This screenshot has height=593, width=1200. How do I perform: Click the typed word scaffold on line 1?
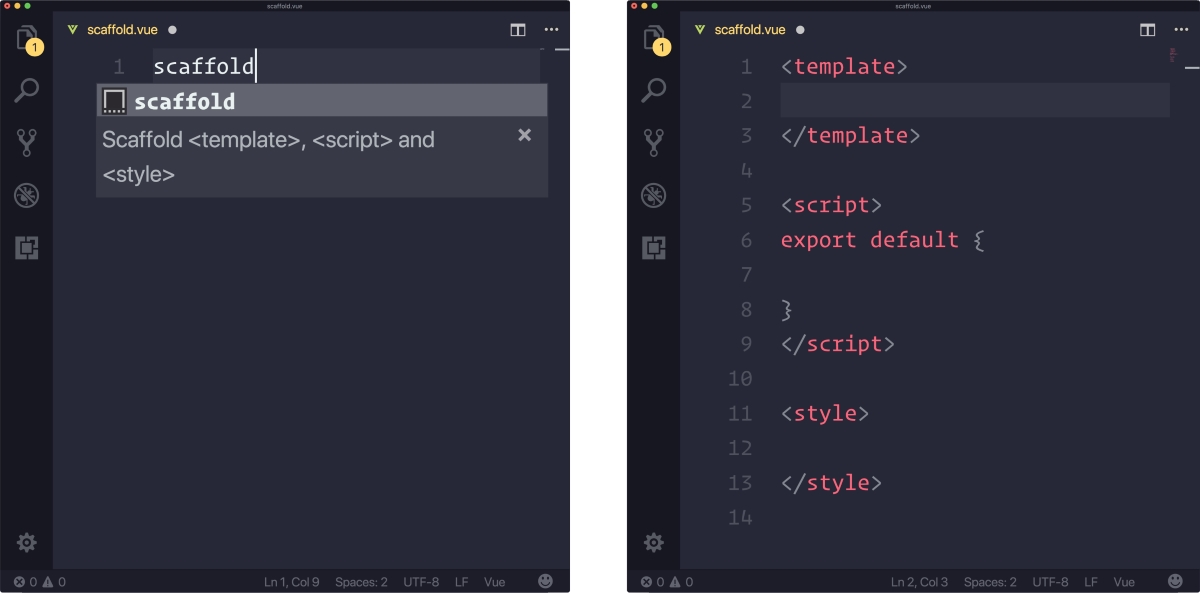[x=204, y=67]
